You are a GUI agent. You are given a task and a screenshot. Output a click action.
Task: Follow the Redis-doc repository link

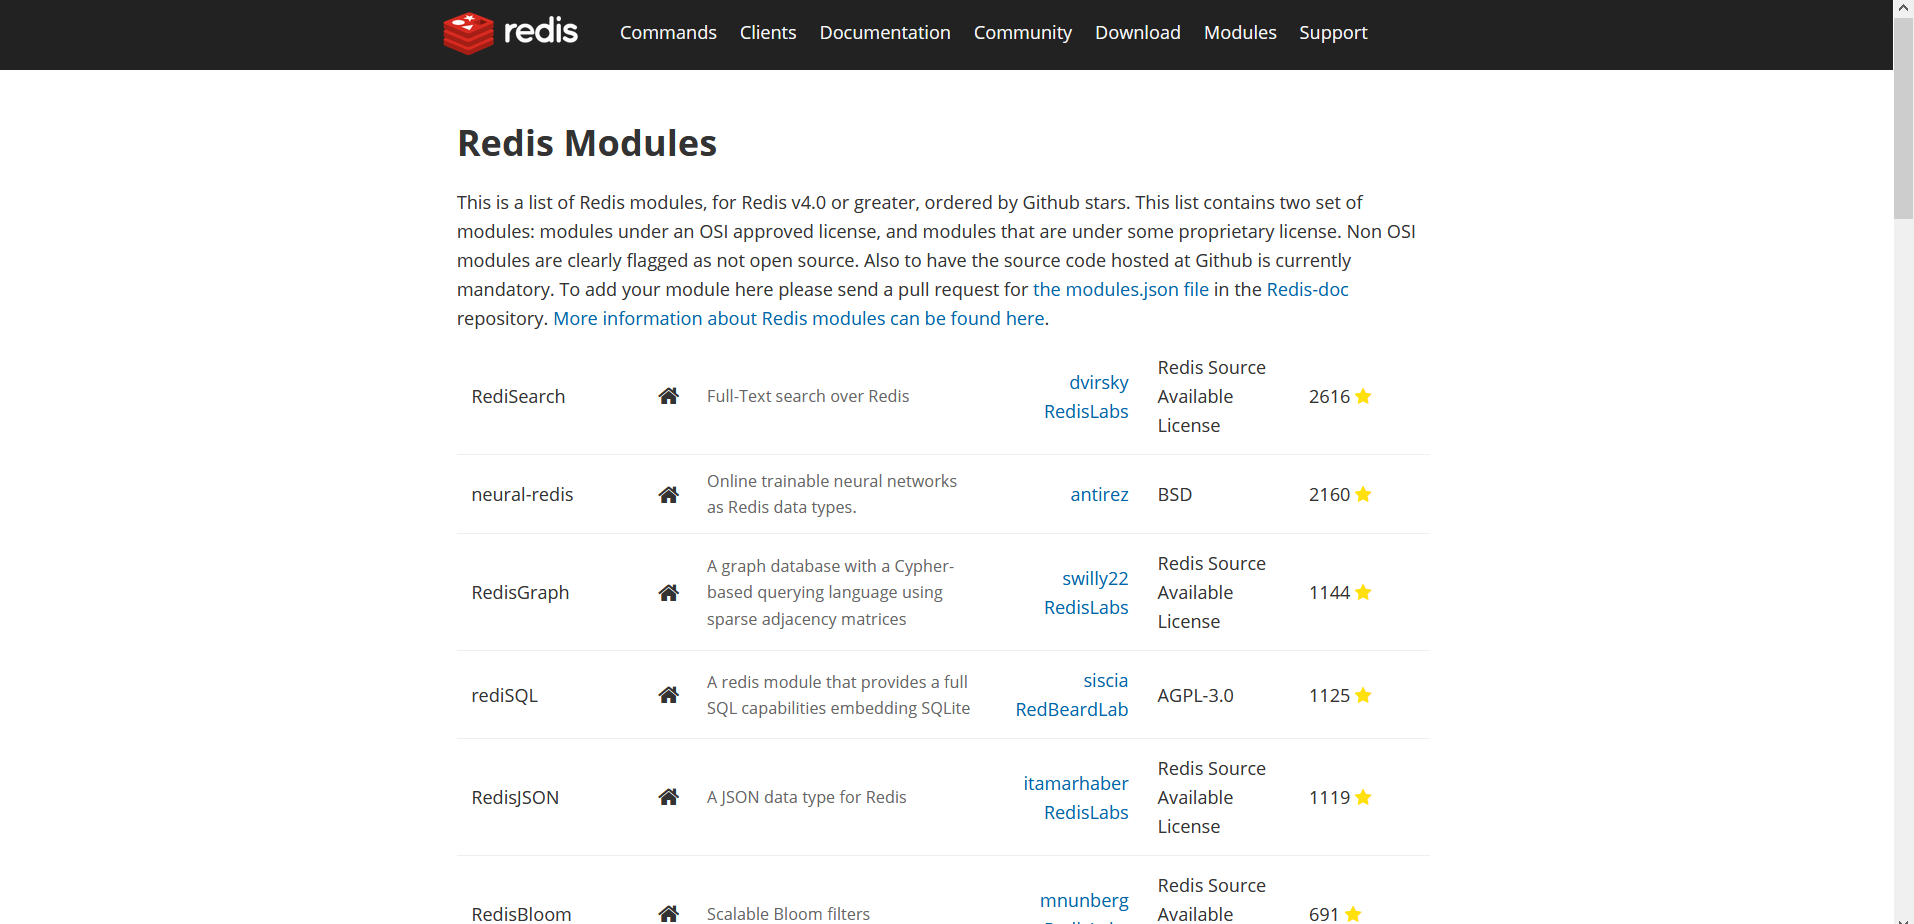[1307, 289]
